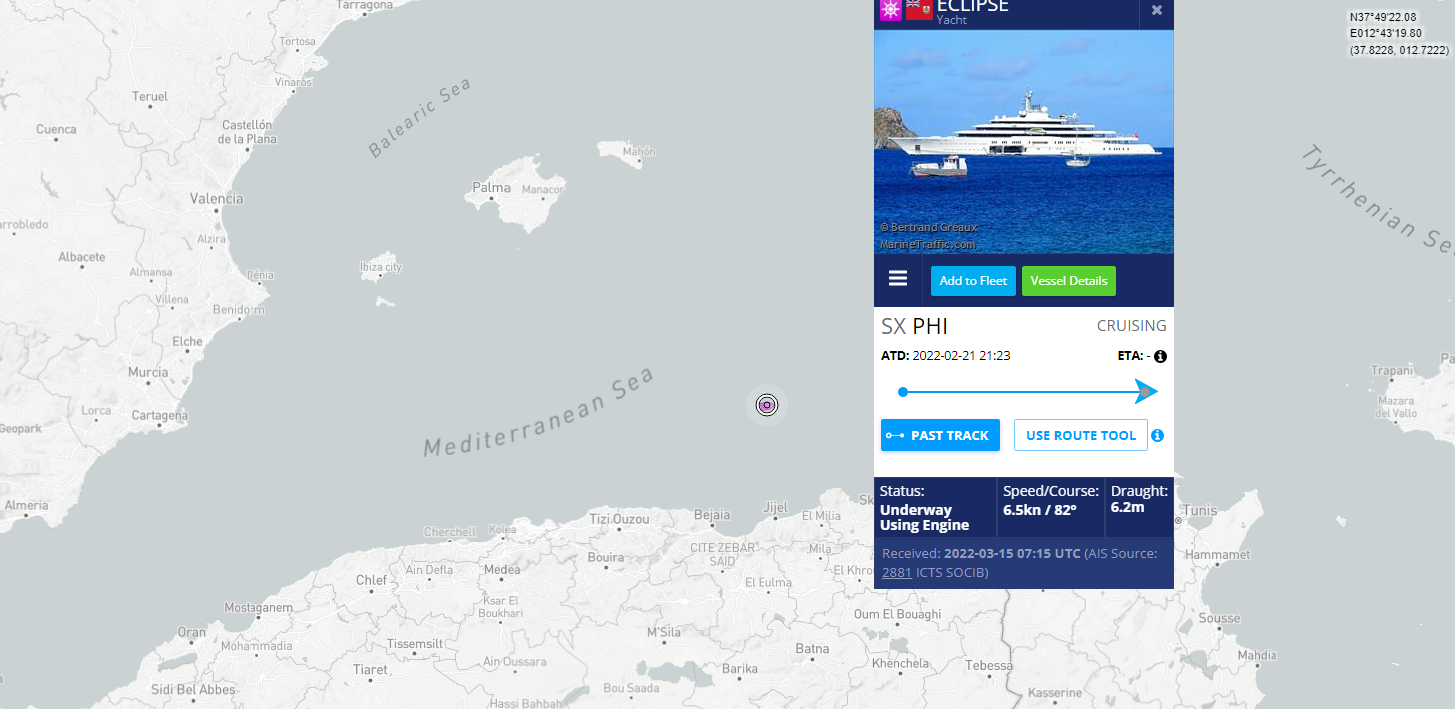Click the voyage progress arrow endpoint

[1146, 392]
